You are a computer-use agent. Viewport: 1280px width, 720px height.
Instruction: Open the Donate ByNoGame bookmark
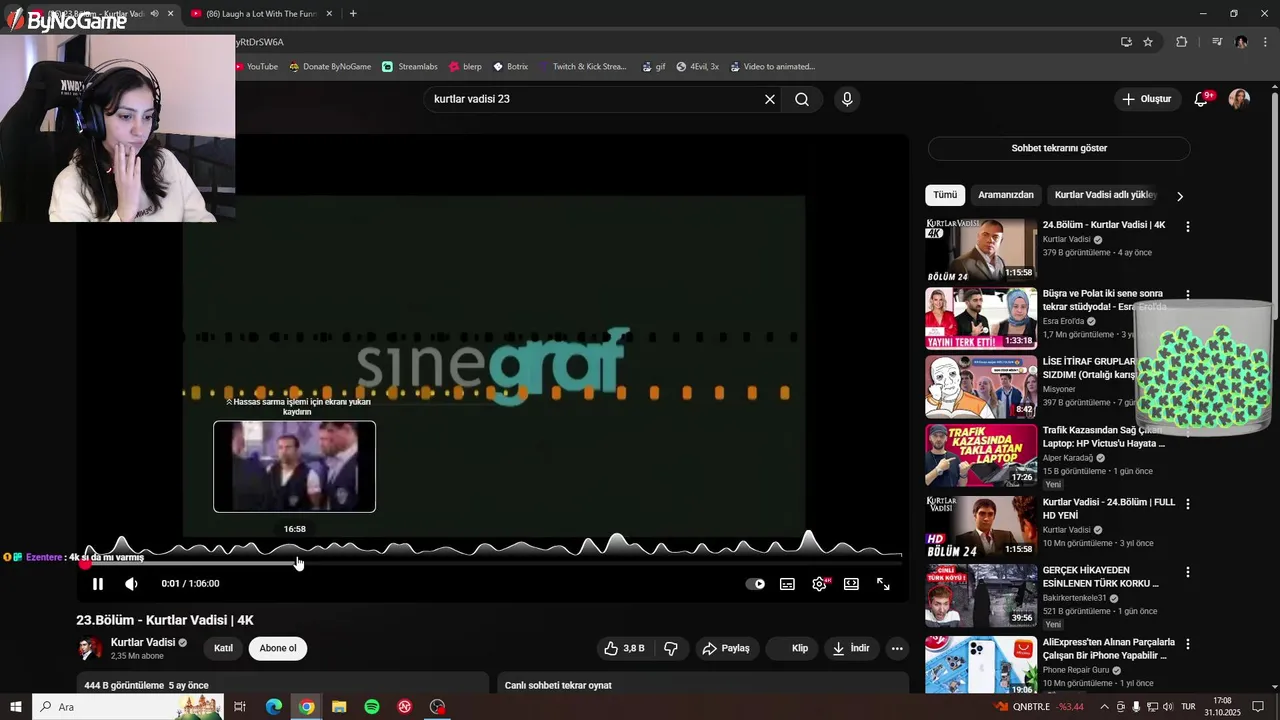pos(330,67)
